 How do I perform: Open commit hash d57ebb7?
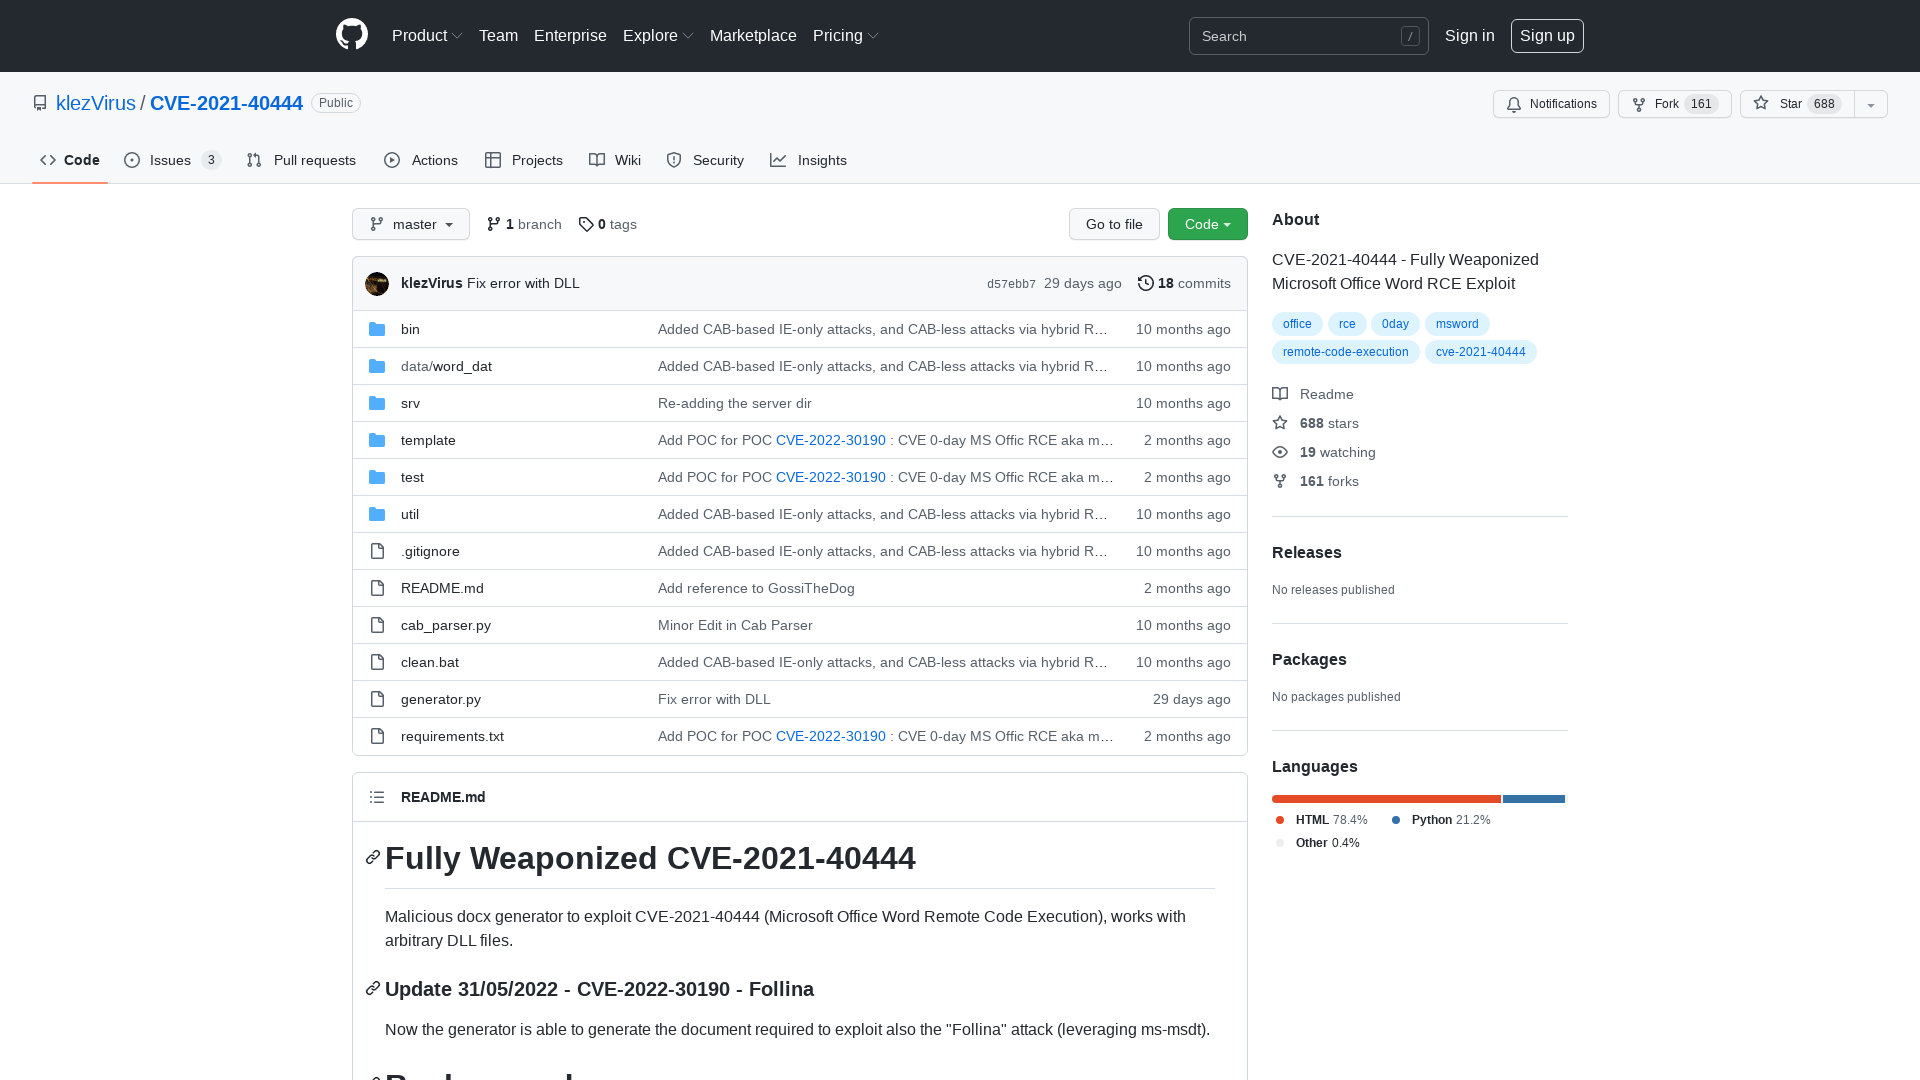(1011, 284)
